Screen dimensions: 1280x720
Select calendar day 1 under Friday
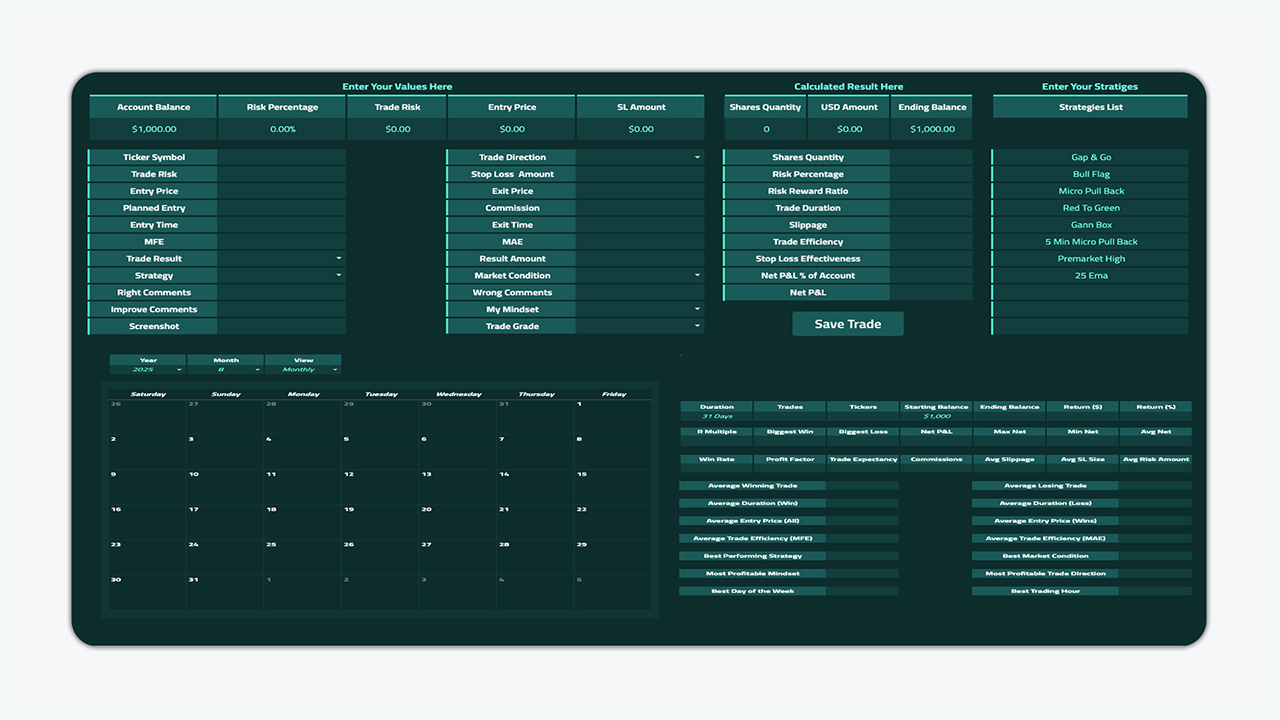(x=613, y=417)
